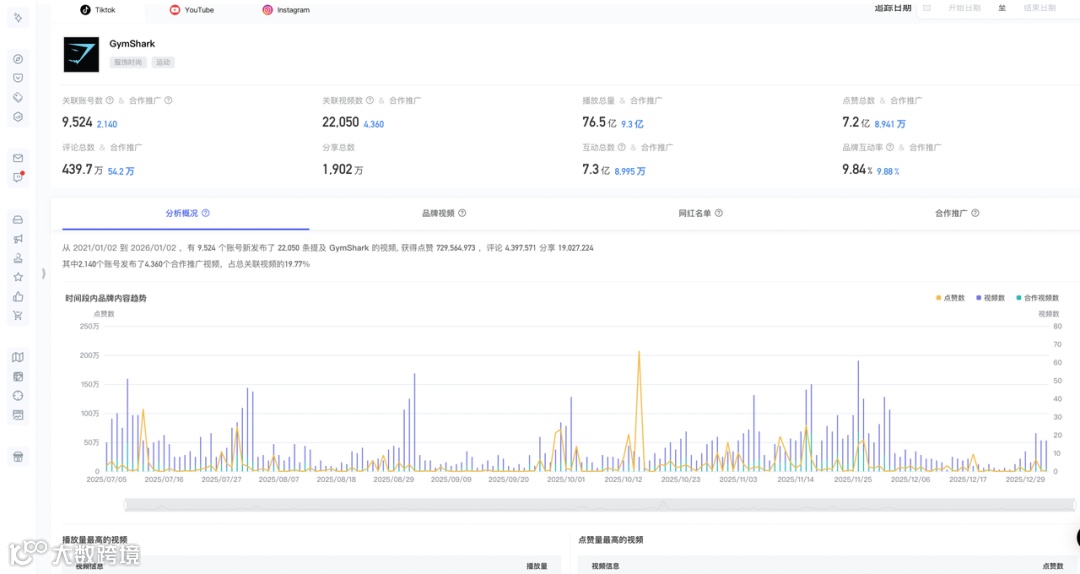Click the stamp icon in the sidebar
The width and height of the screenshot is (1080, 574).
click(x=18, y=258)
